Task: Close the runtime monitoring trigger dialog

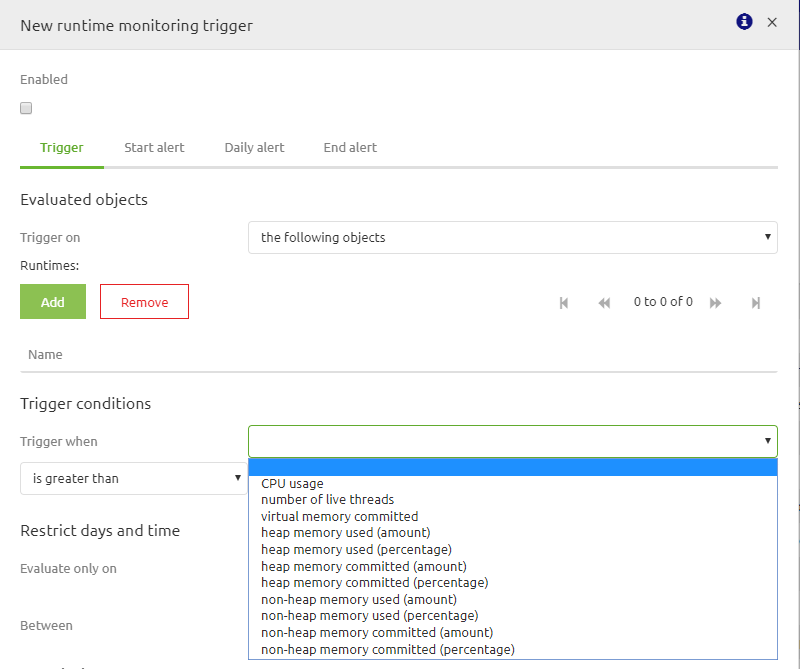Action: point(773,22)
